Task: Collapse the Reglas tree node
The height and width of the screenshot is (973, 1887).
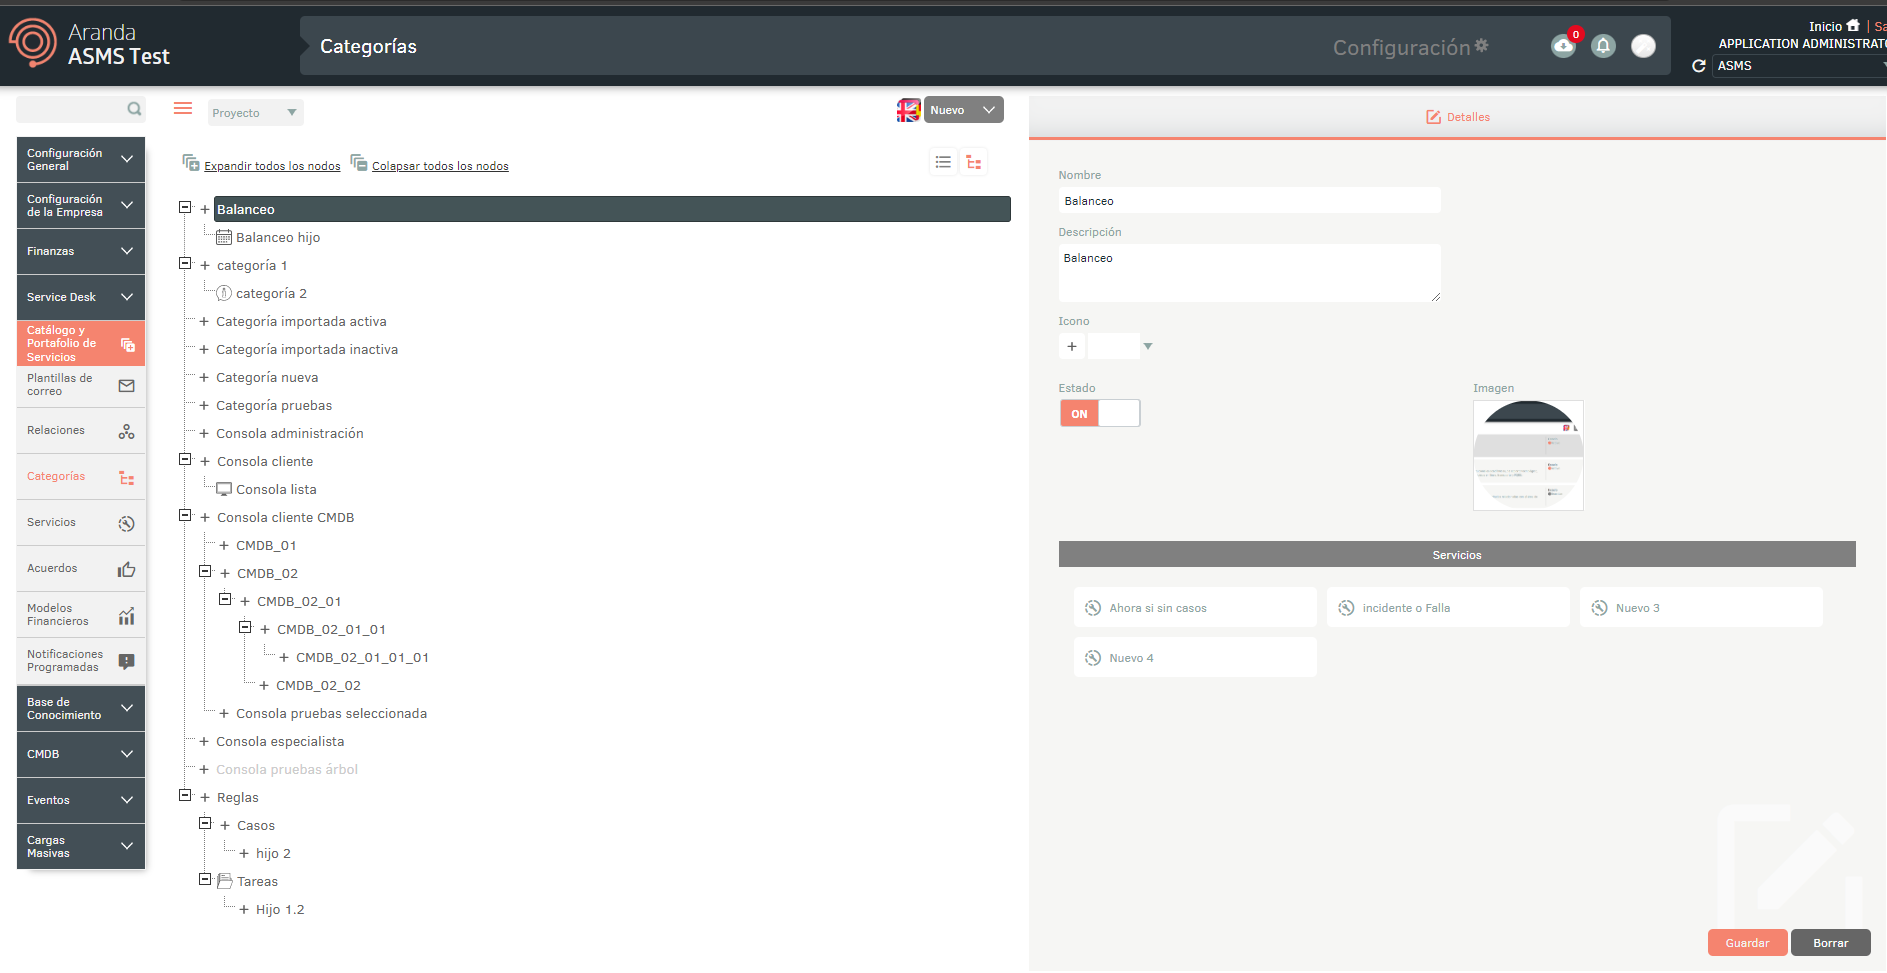Action: (185, 795)
